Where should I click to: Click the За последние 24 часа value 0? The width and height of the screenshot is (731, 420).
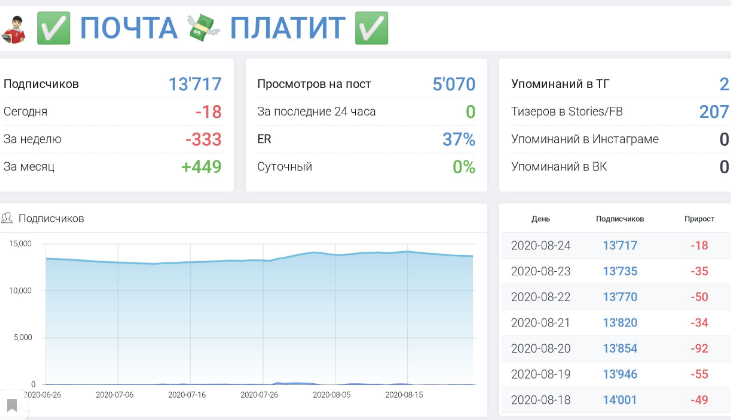pos(470,112)
